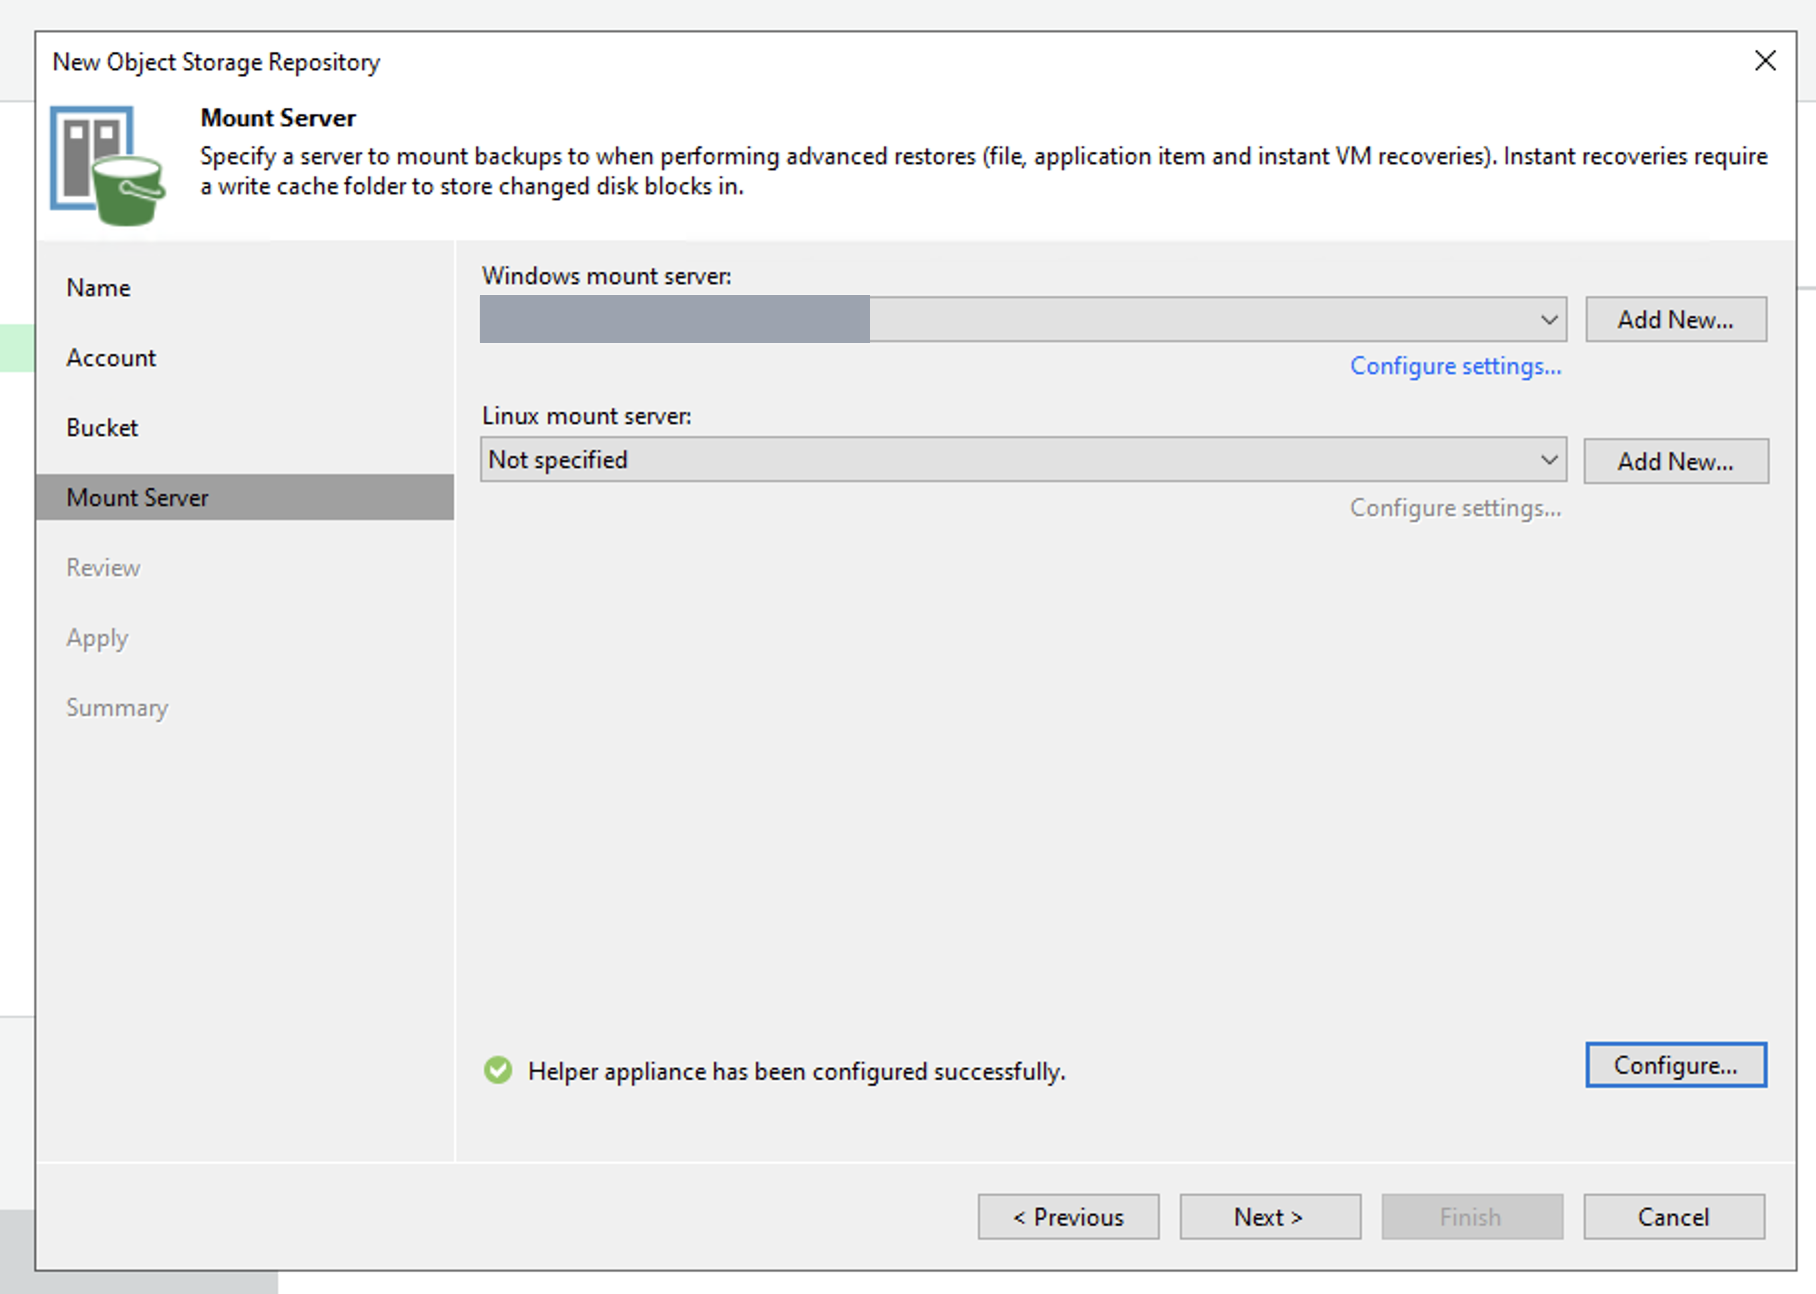Select the Review wizard step
Viewport: 1816px width, 1294px height.
[103, 568]
